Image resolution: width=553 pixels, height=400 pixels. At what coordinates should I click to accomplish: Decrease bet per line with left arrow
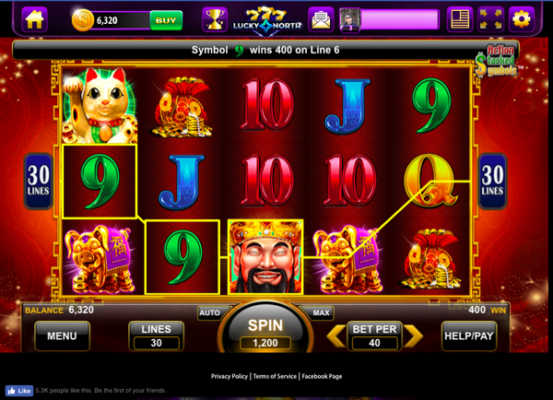click(x=336, y=336)
